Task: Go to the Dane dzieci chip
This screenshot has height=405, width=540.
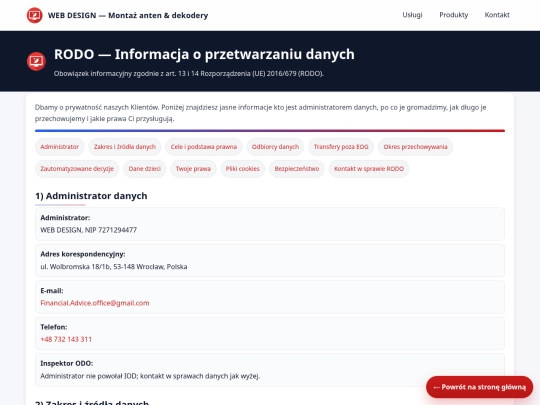Action: pyautogui.click(x=145, y=169)
